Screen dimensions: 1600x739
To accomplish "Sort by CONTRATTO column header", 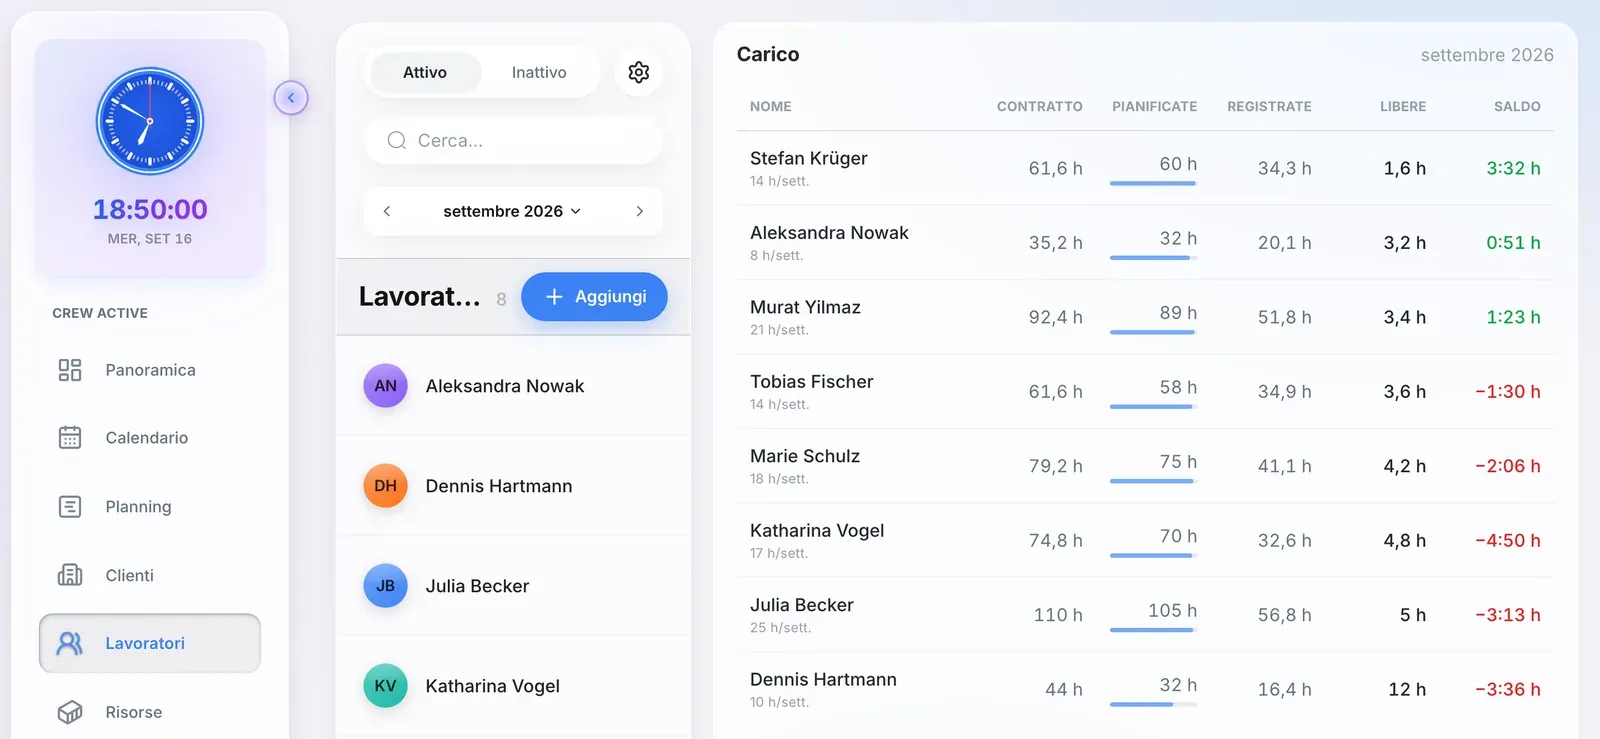I will [1040, 106].
